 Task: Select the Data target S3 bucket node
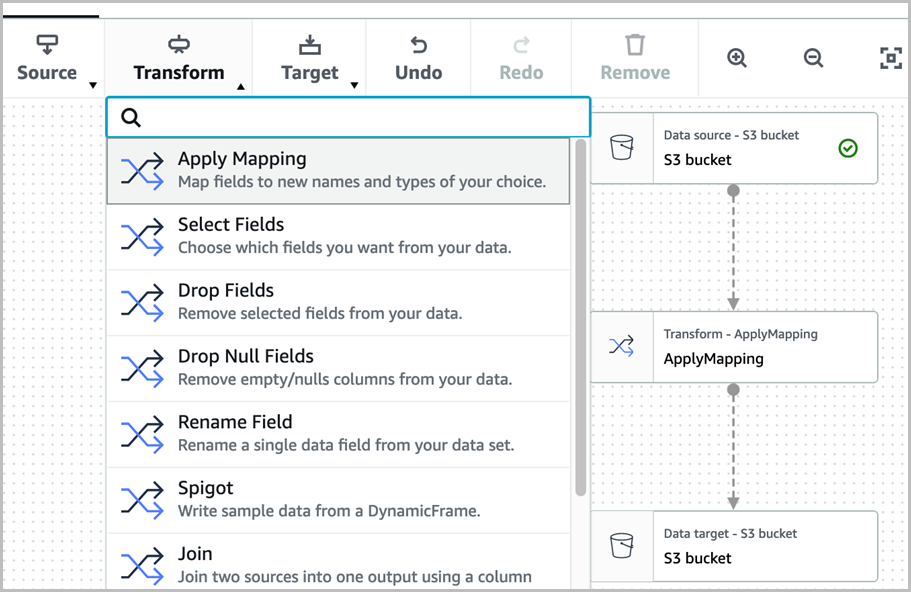734,546
